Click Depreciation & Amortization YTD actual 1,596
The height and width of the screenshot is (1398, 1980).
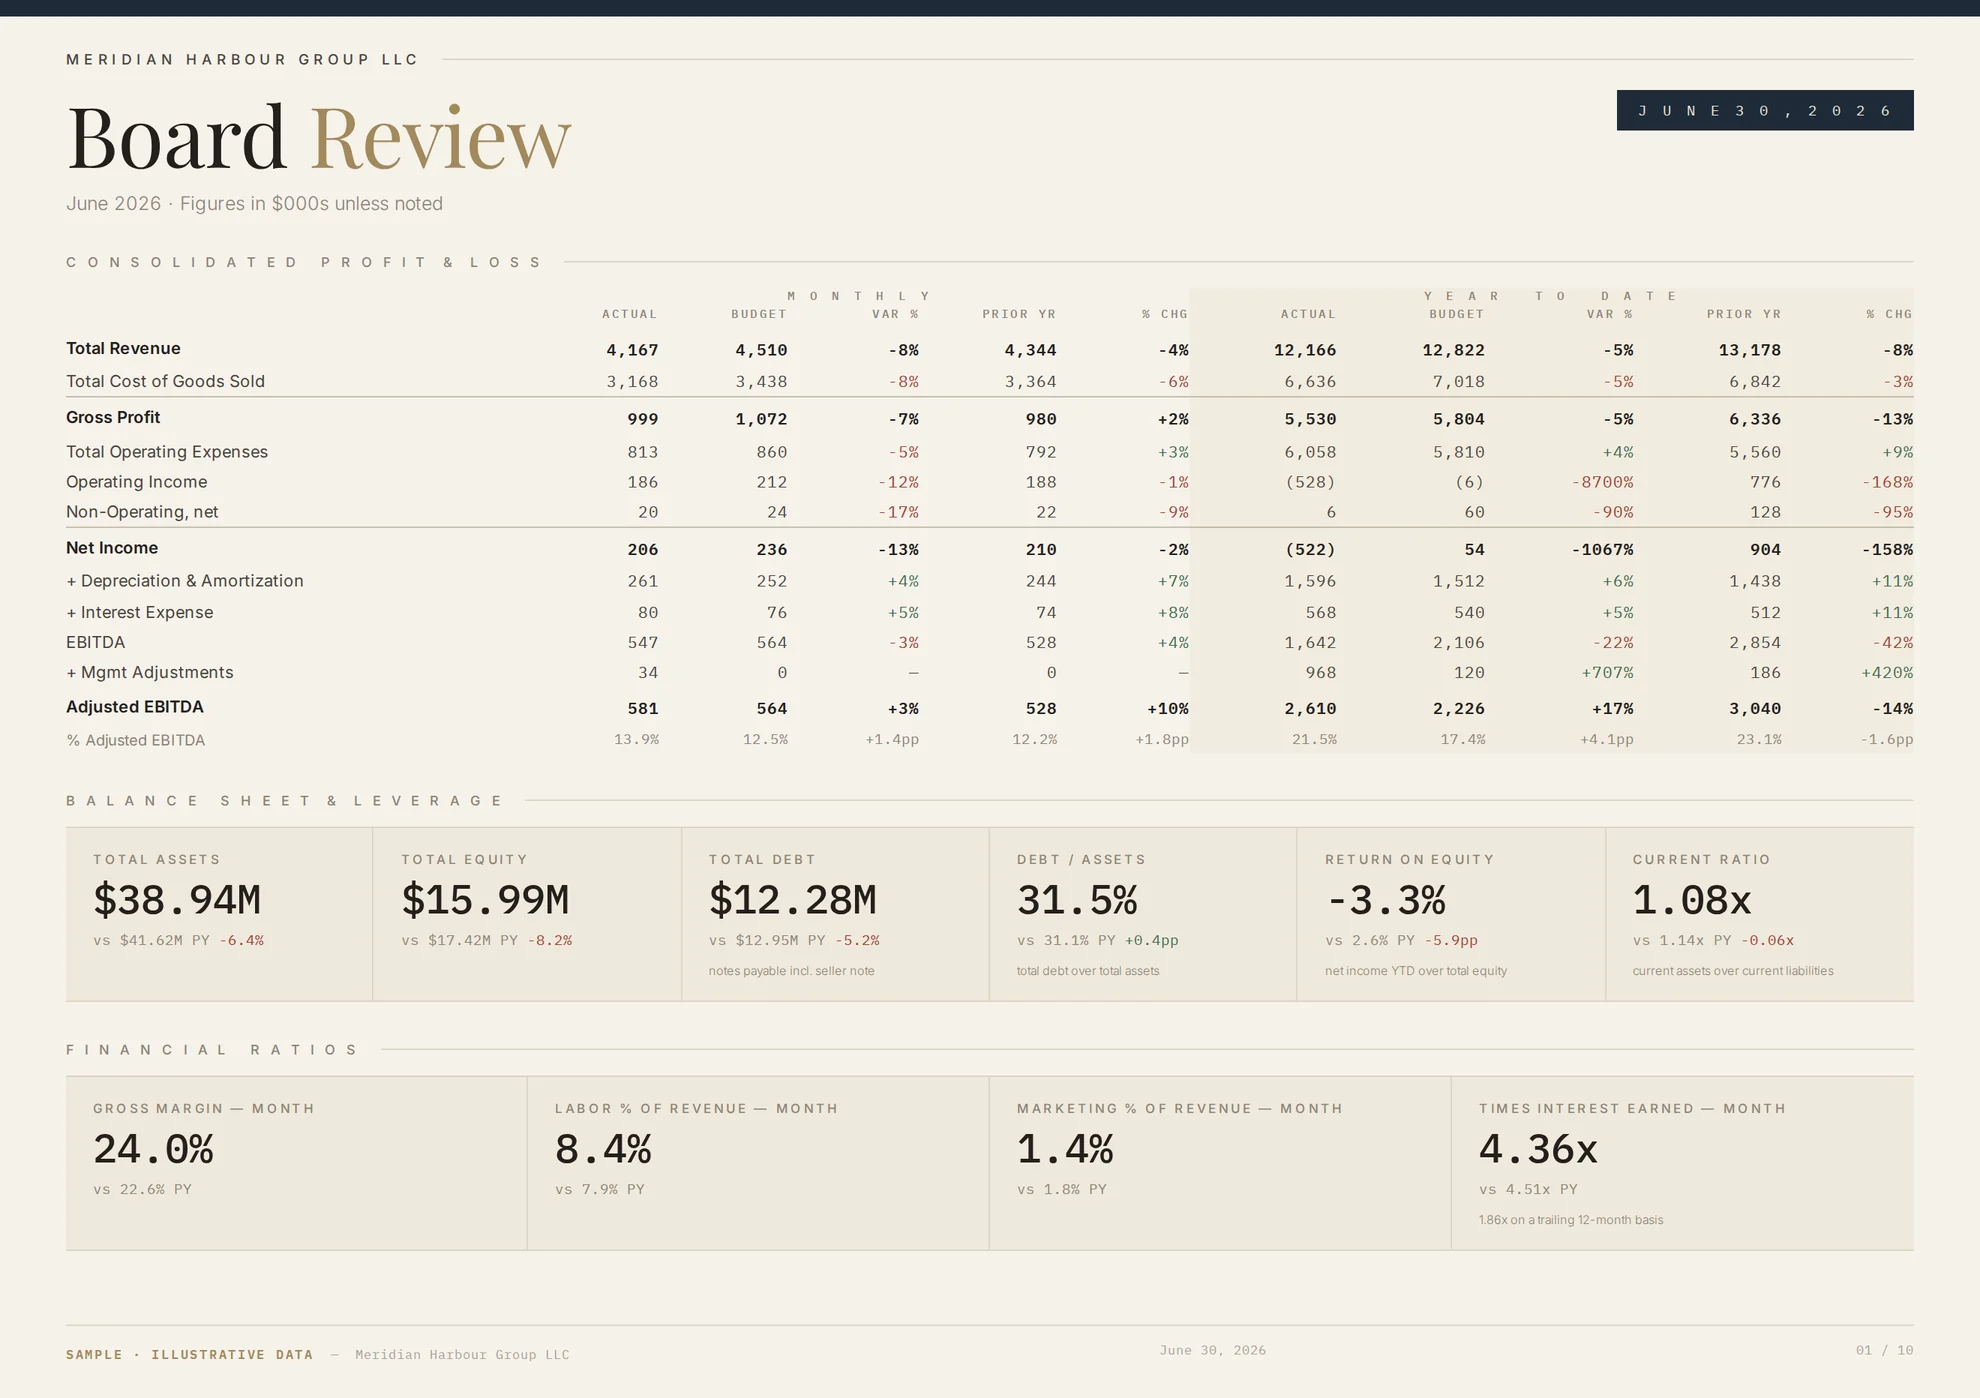pyautogui.click(x=1310, y=581)
